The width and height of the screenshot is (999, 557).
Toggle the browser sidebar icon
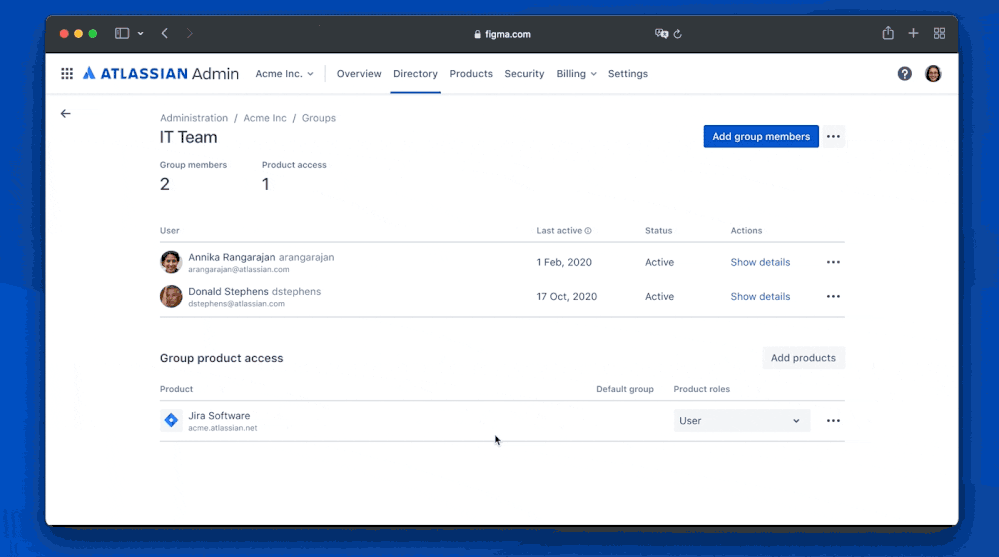coord(122,33)
